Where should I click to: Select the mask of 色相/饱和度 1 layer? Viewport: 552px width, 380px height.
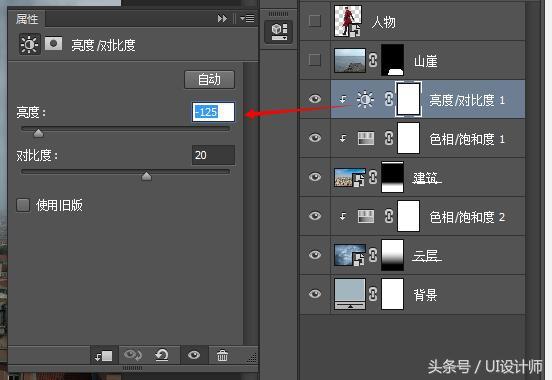click(408, 138)
